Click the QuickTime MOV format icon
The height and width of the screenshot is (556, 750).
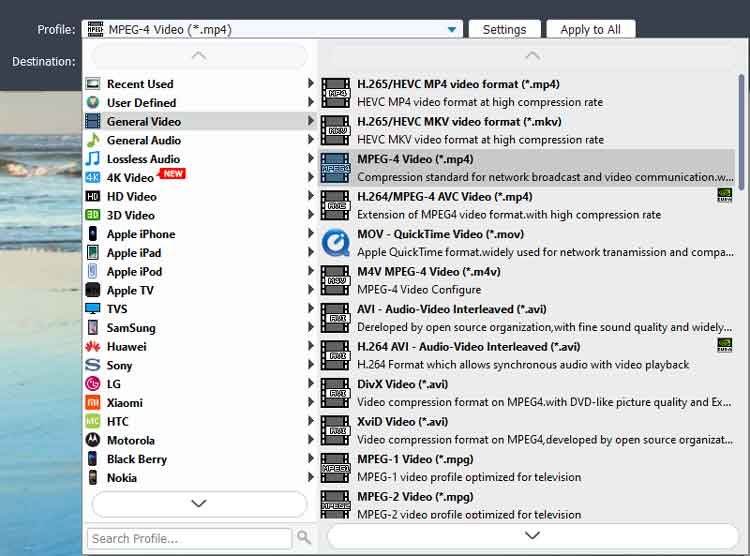[x=335, y=243]
